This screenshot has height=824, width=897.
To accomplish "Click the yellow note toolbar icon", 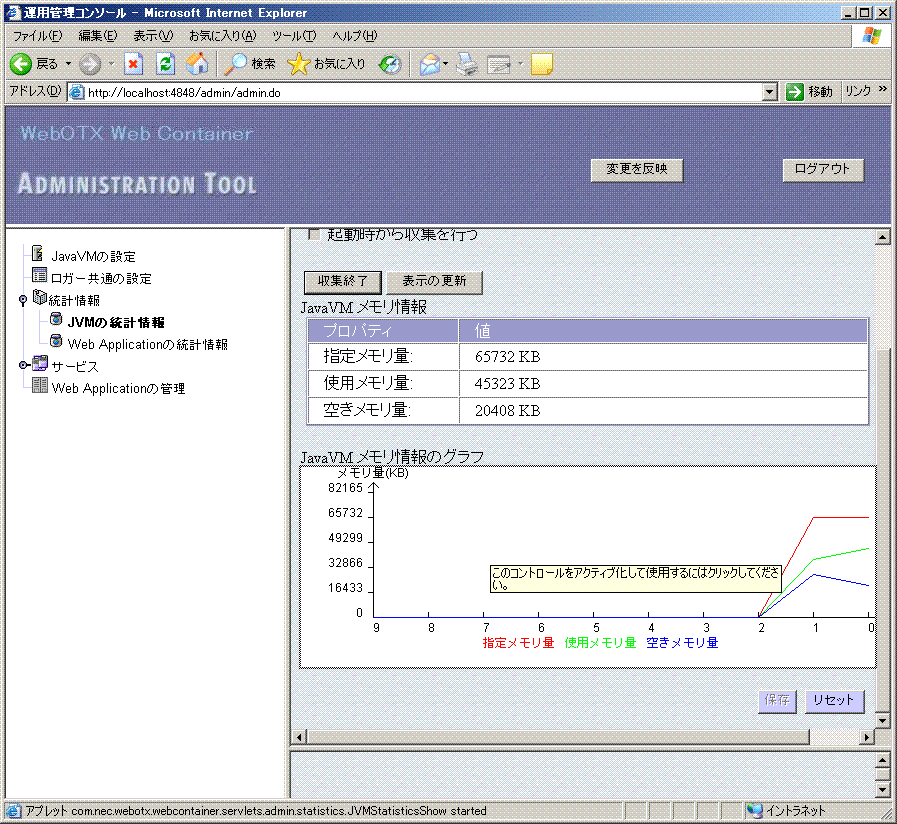I will pos(542,64).
